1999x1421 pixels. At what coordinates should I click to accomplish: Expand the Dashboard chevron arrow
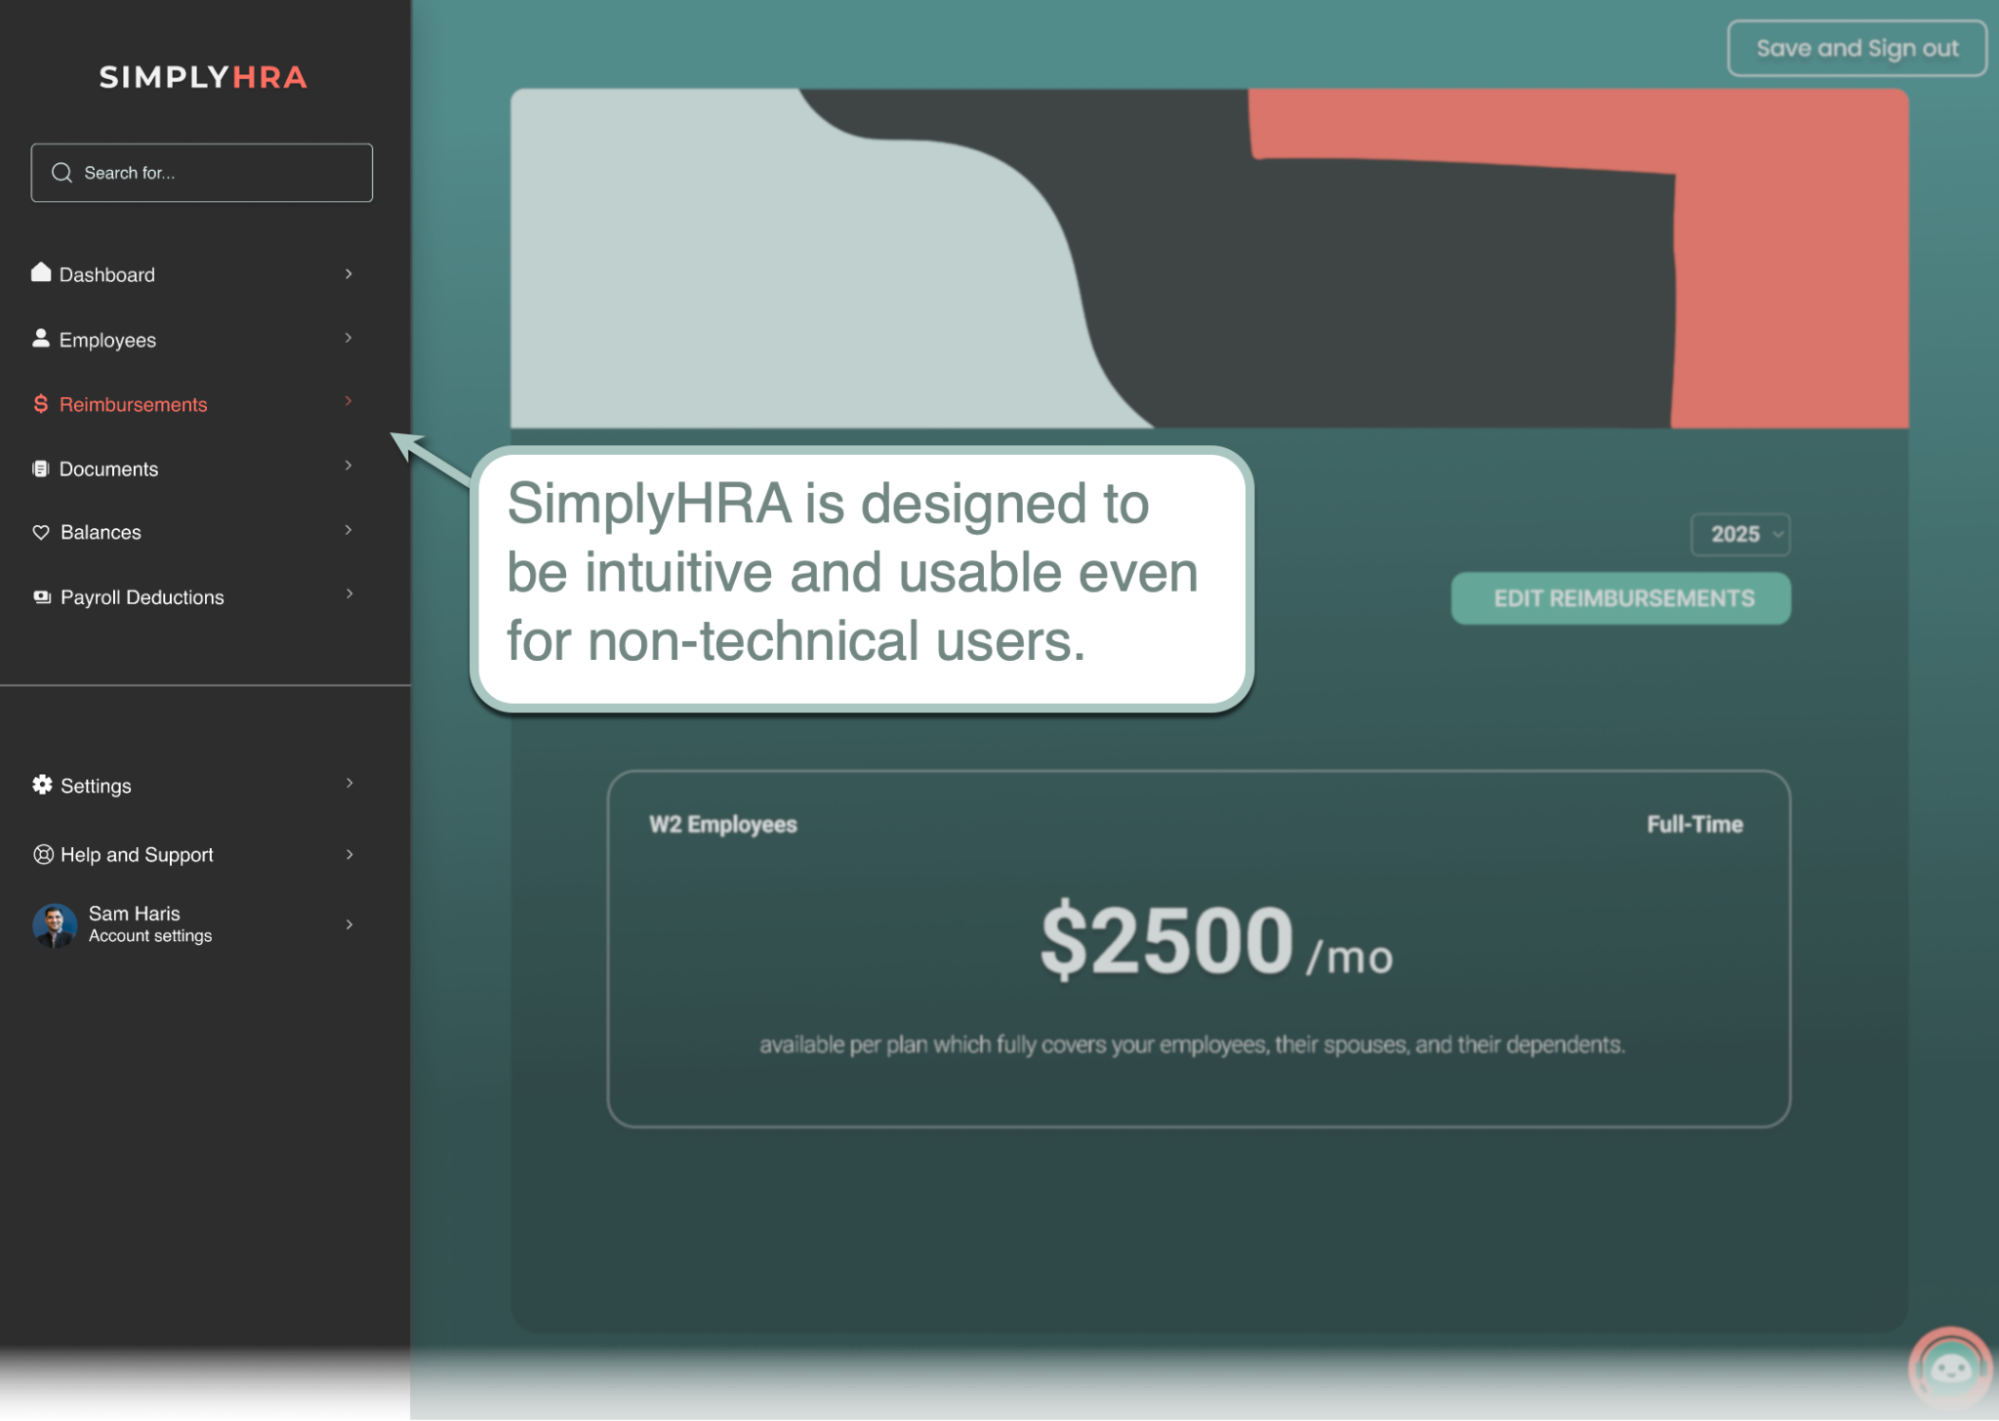[348, 273]
